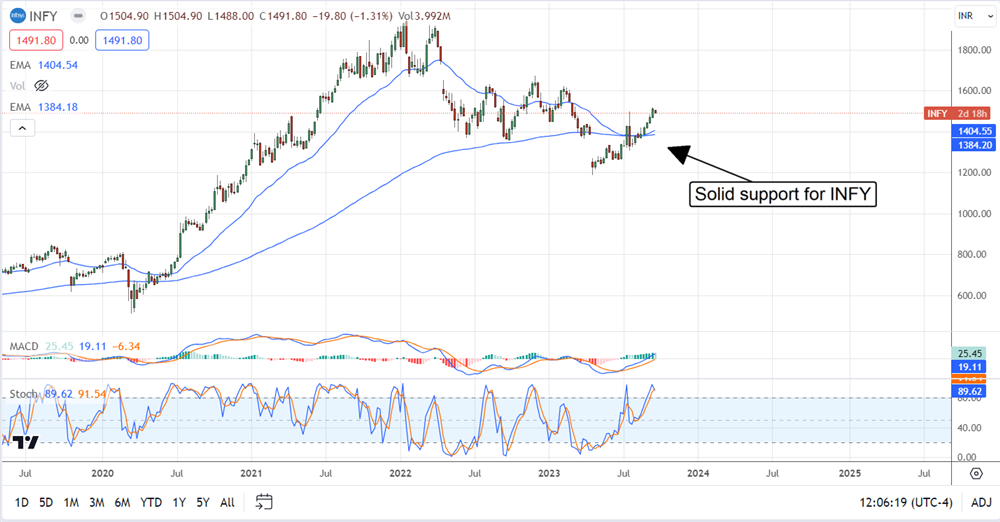This screenshot has height=522, width=1000.
Task: Click the red INFY 2d 18h price label
Action: (x=957, y=114)
